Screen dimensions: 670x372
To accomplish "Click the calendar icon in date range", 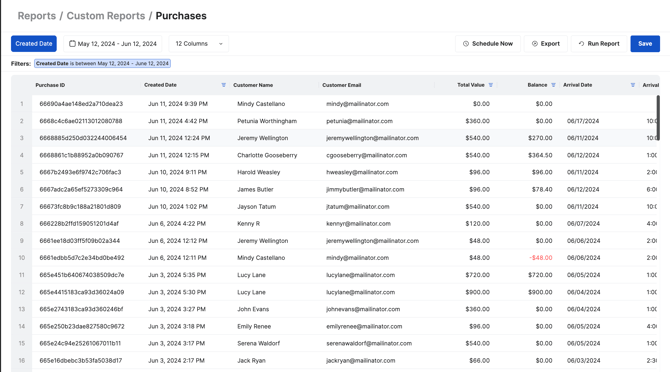I will click(72, 44).
